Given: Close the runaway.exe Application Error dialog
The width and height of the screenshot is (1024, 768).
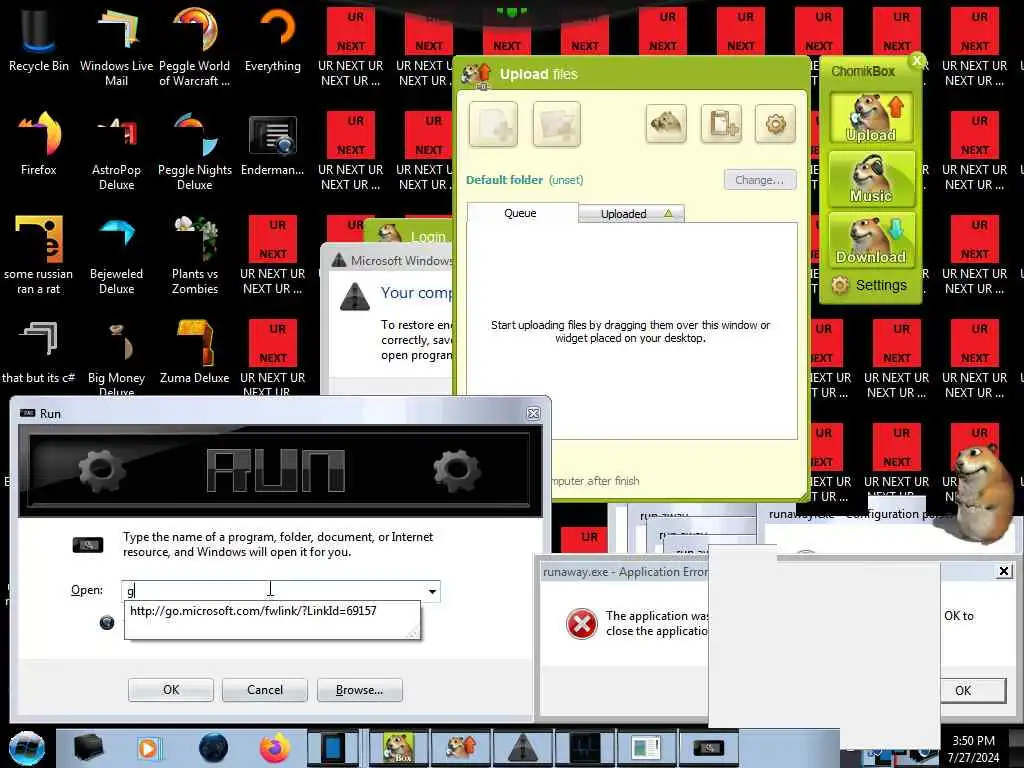Looking at the screenshot, I should [1004, 571].
